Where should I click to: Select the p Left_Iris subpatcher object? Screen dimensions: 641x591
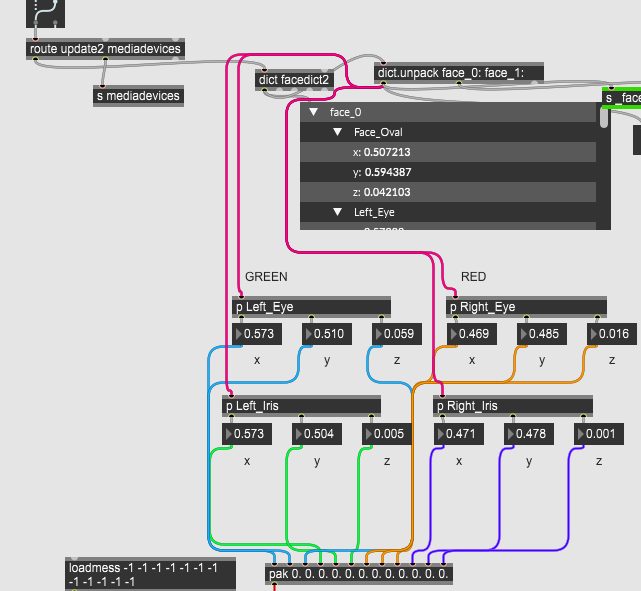tap(300, 406)
